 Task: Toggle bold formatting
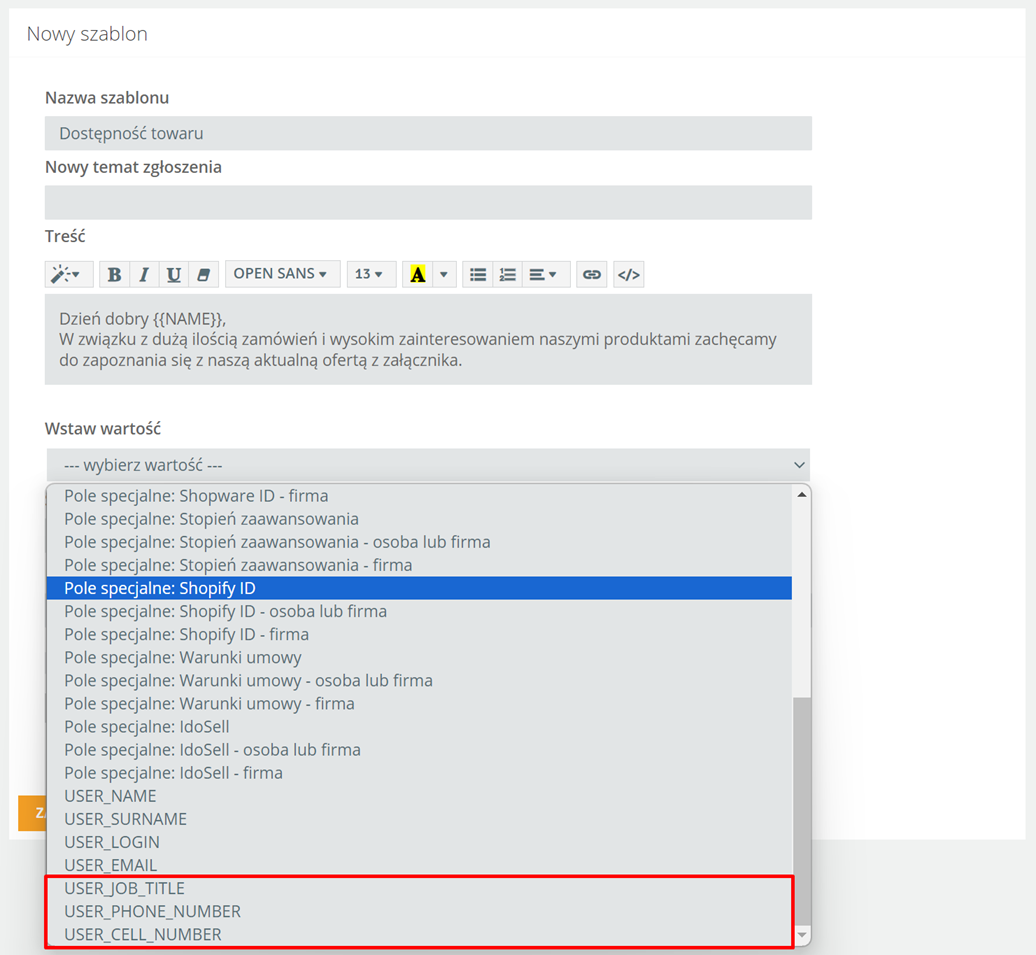[x=114, y=274]
